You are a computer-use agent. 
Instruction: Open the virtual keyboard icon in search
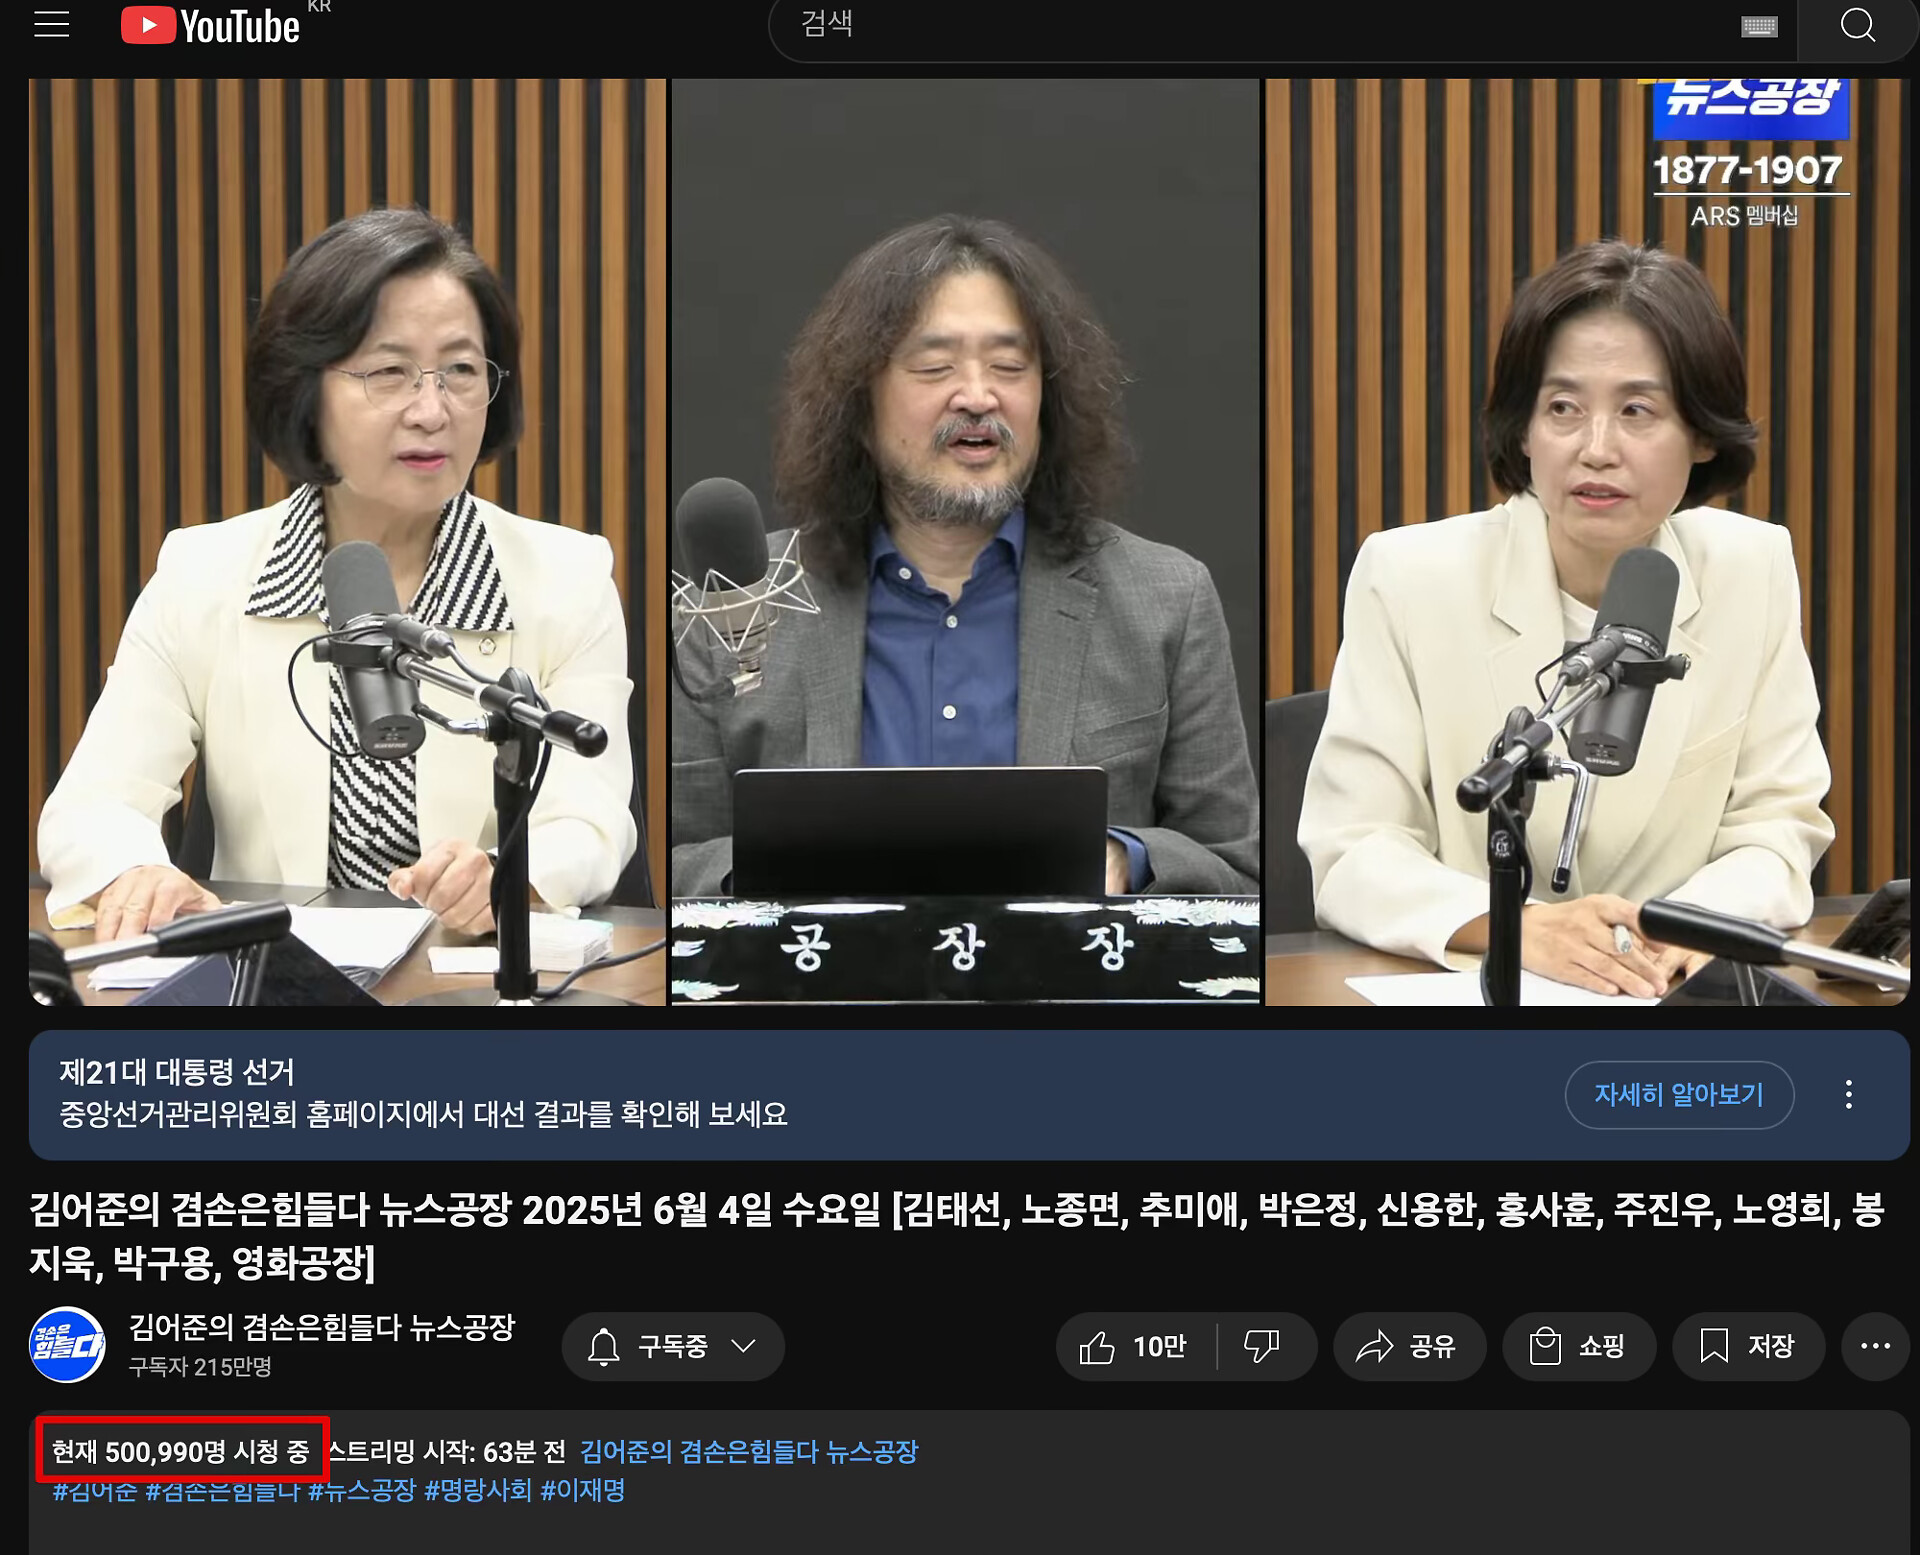pyautogui.click(x=1758, y=26)
